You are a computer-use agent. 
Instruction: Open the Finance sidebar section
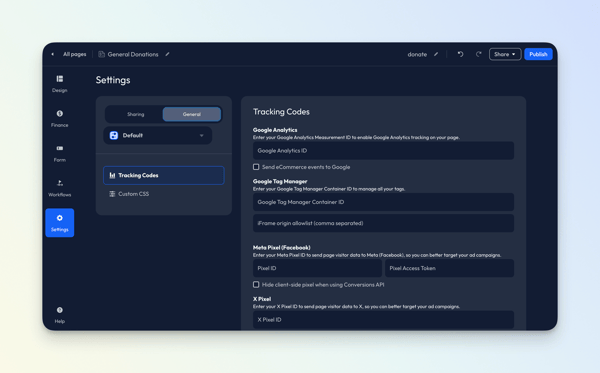59,119
